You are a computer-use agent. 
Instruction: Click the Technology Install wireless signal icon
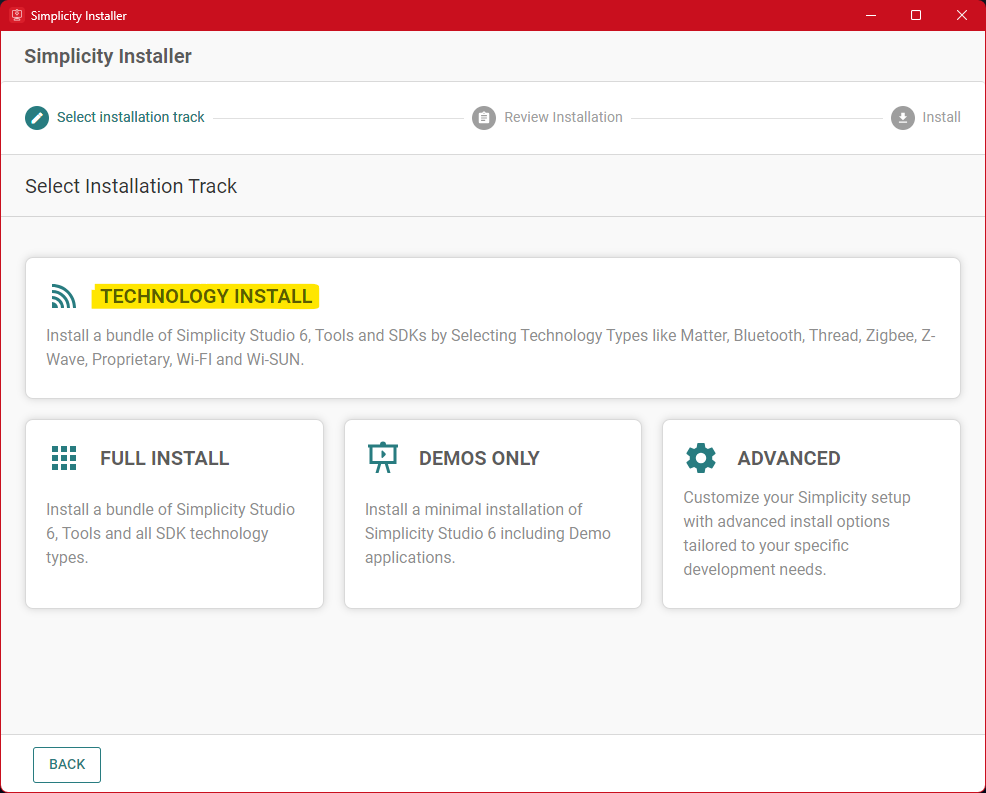64,296
